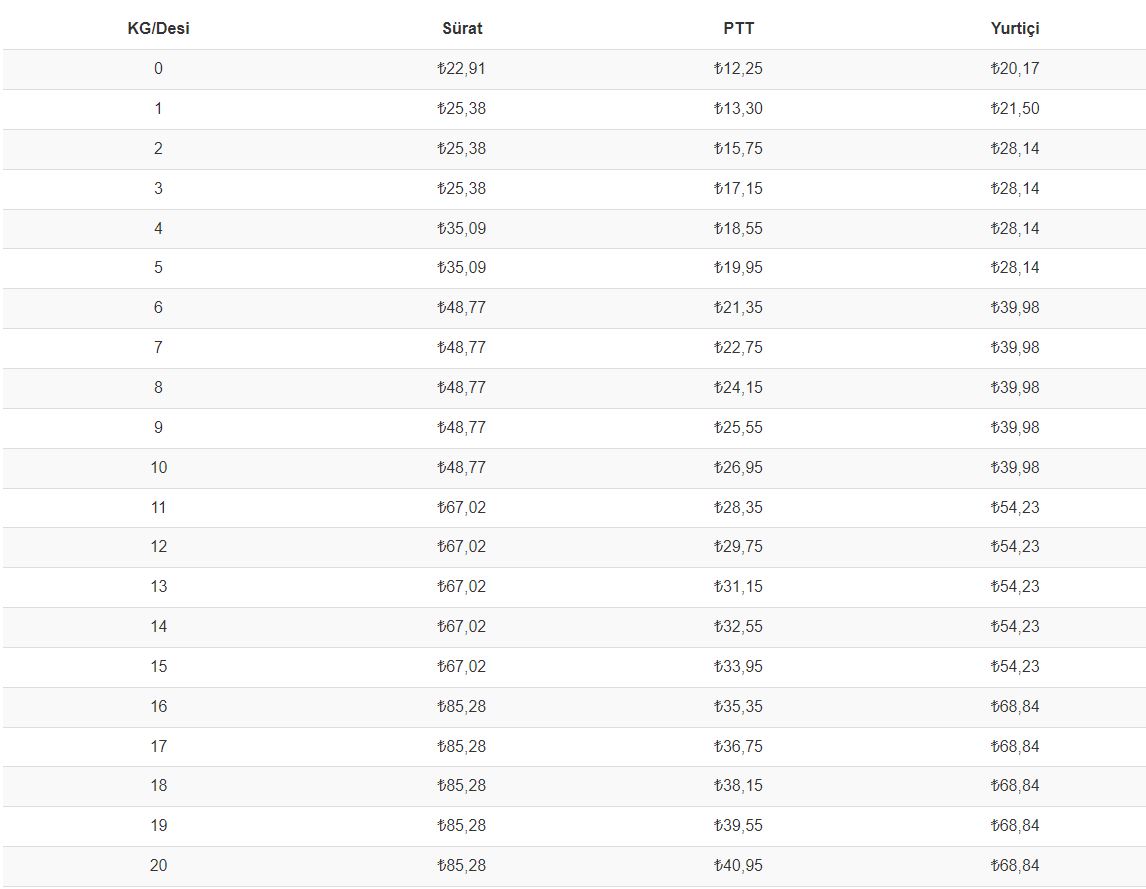The width and height of the screenshot is (1146, 889).
Task: Click the row with KG/Desi value 6
Action: point(574,308)
